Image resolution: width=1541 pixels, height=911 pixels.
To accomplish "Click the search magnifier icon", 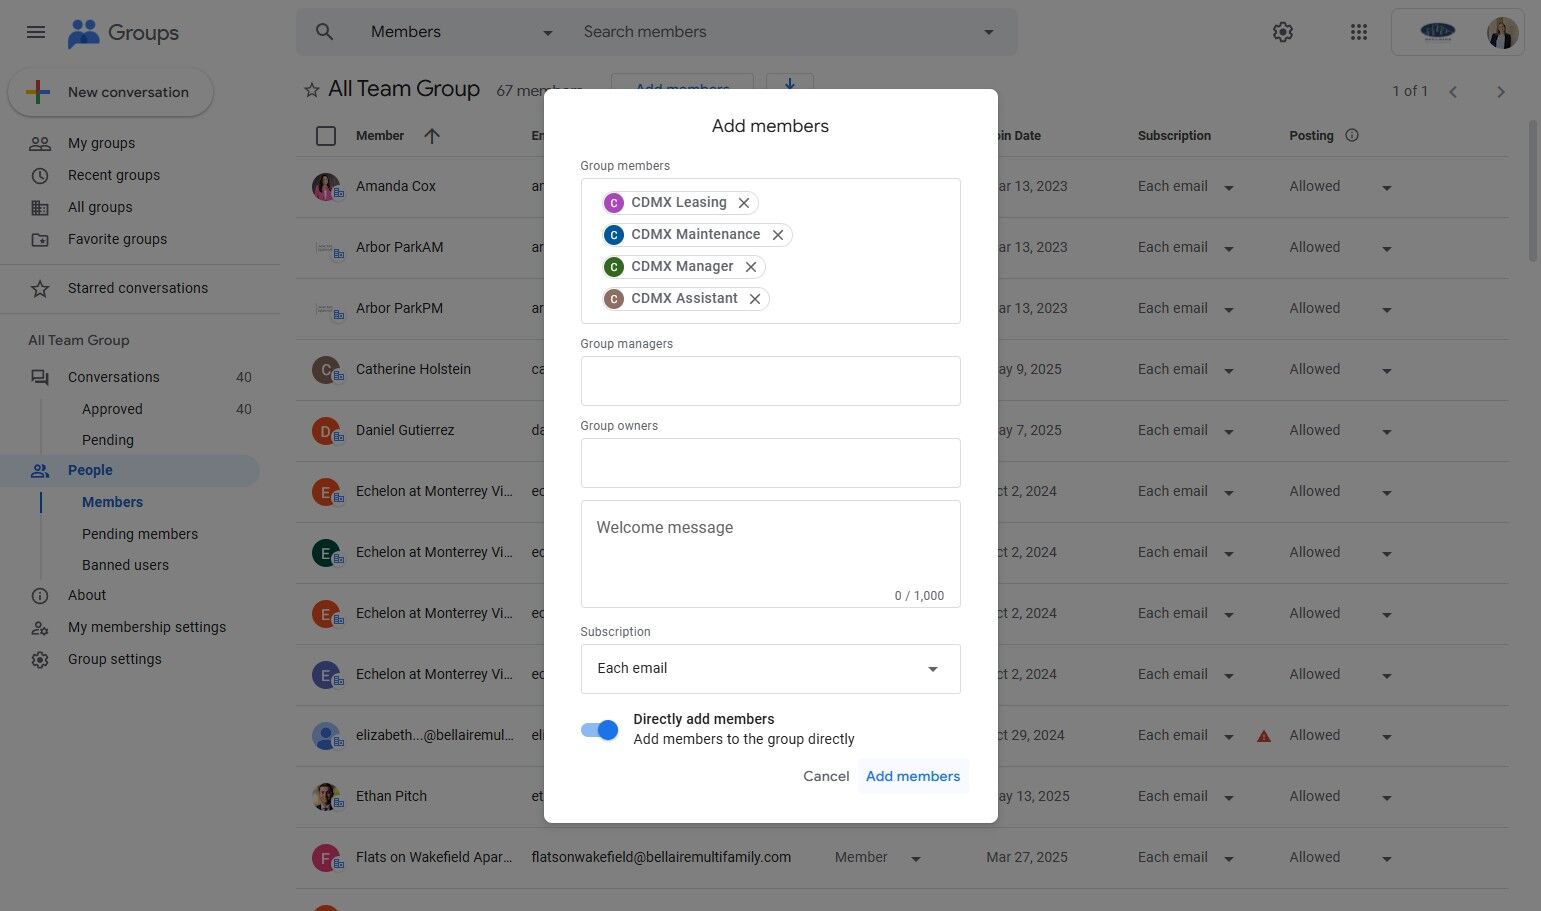I will pyautogui.click(x=324, y=32).
